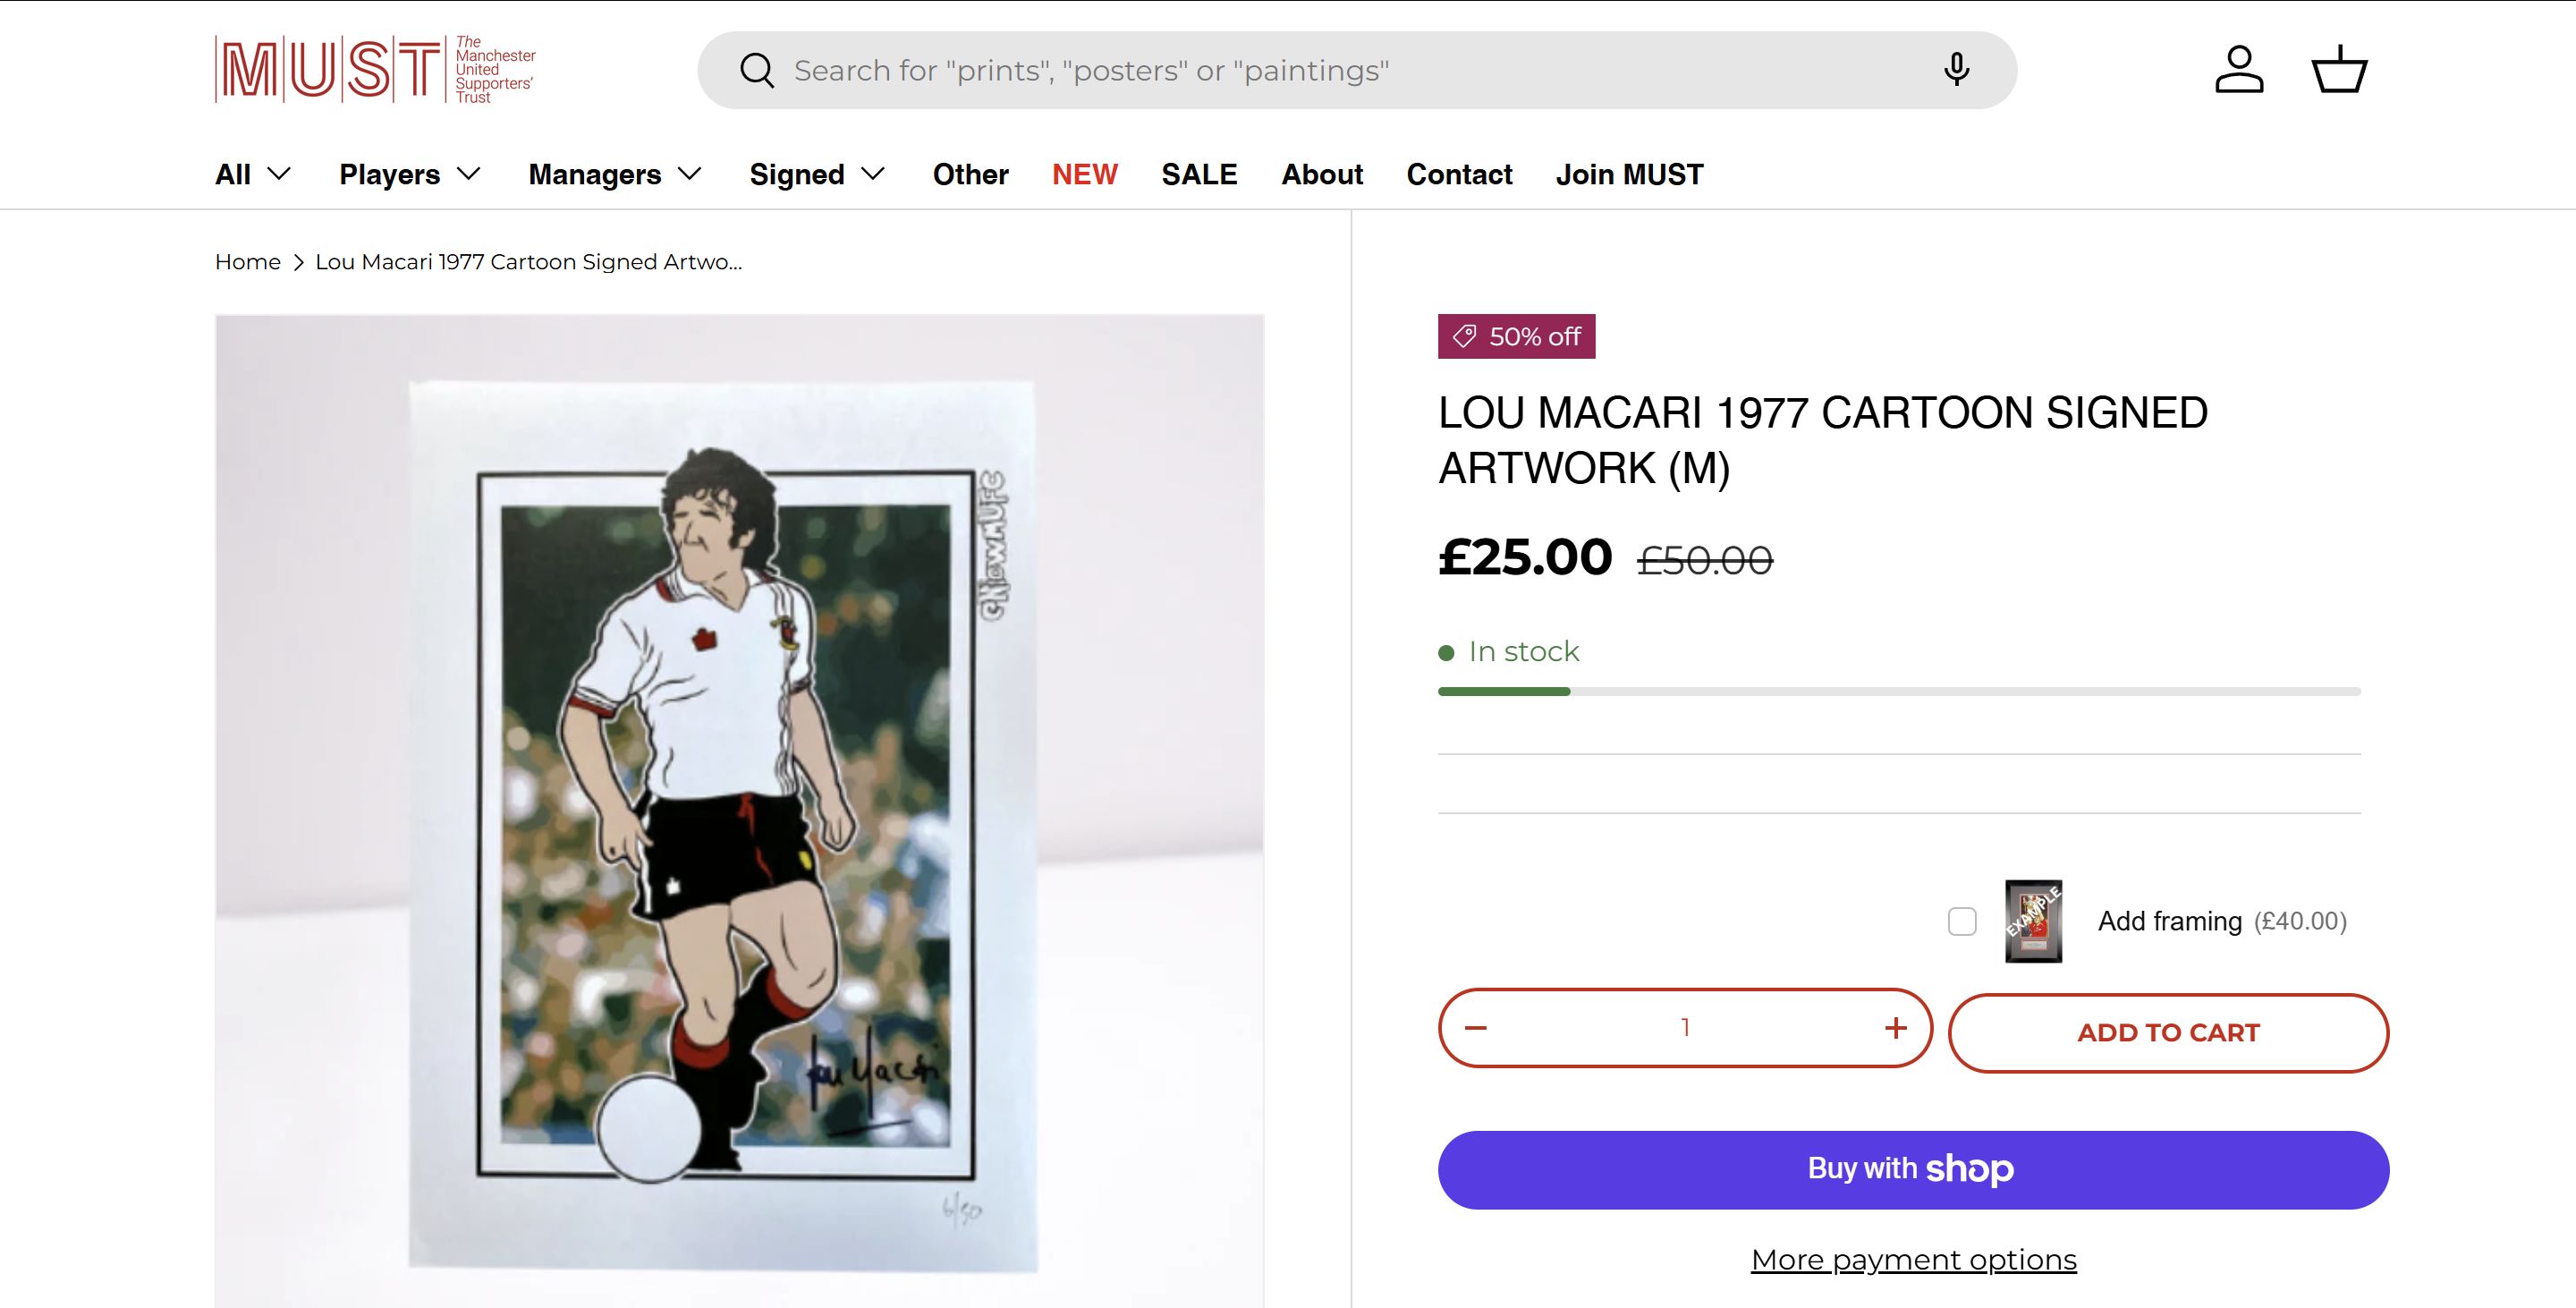
Task: Enable the Add framing checkbox
Action: coord(1962,921)
